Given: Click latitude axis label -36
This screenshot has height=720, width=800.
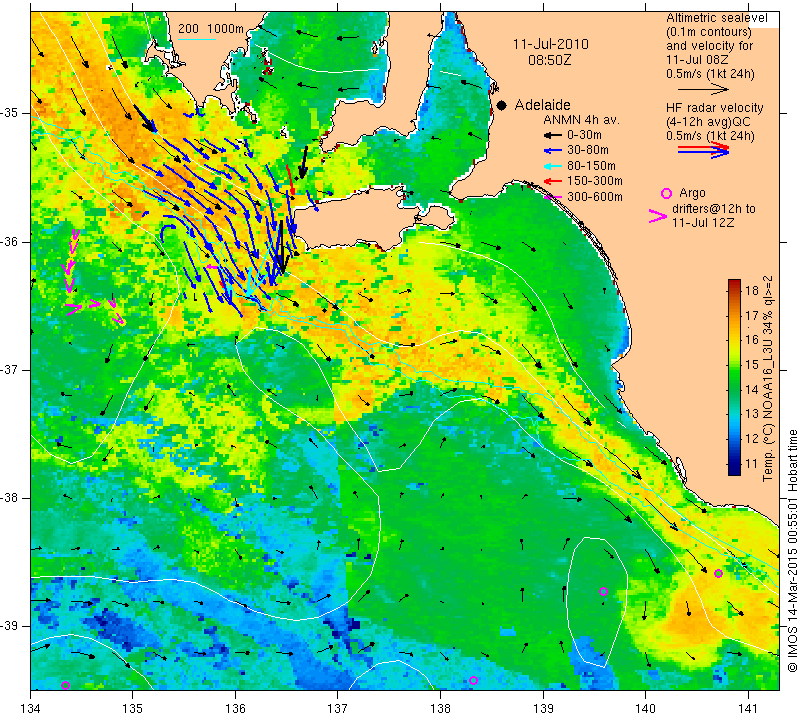Looking at the screenshot, I should click(x=10, y=241).
